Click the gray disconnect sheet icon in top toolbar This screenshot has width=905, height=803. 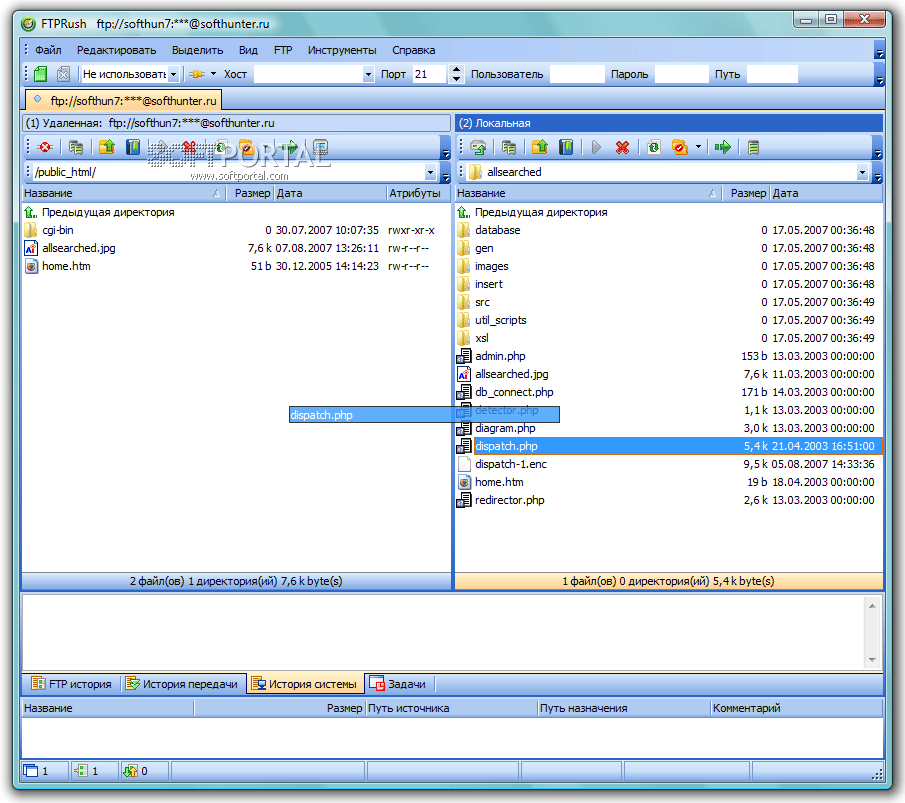click(63, 74)
